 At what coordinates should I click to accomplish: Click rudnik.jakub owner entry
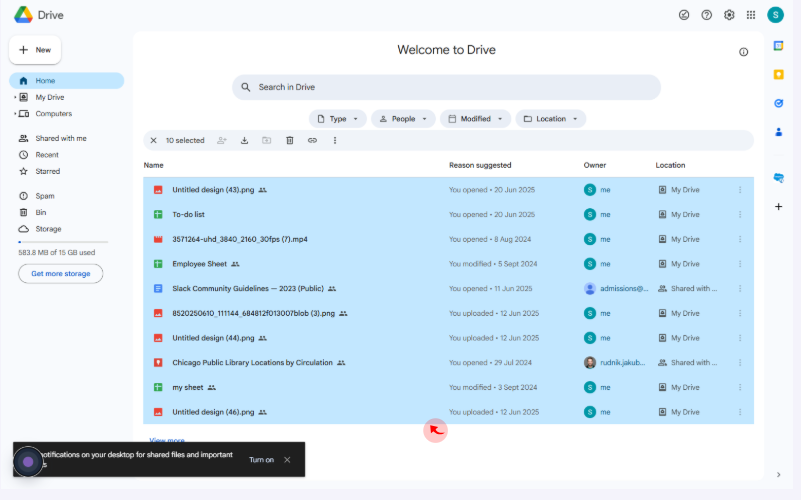tap(615, 363)
